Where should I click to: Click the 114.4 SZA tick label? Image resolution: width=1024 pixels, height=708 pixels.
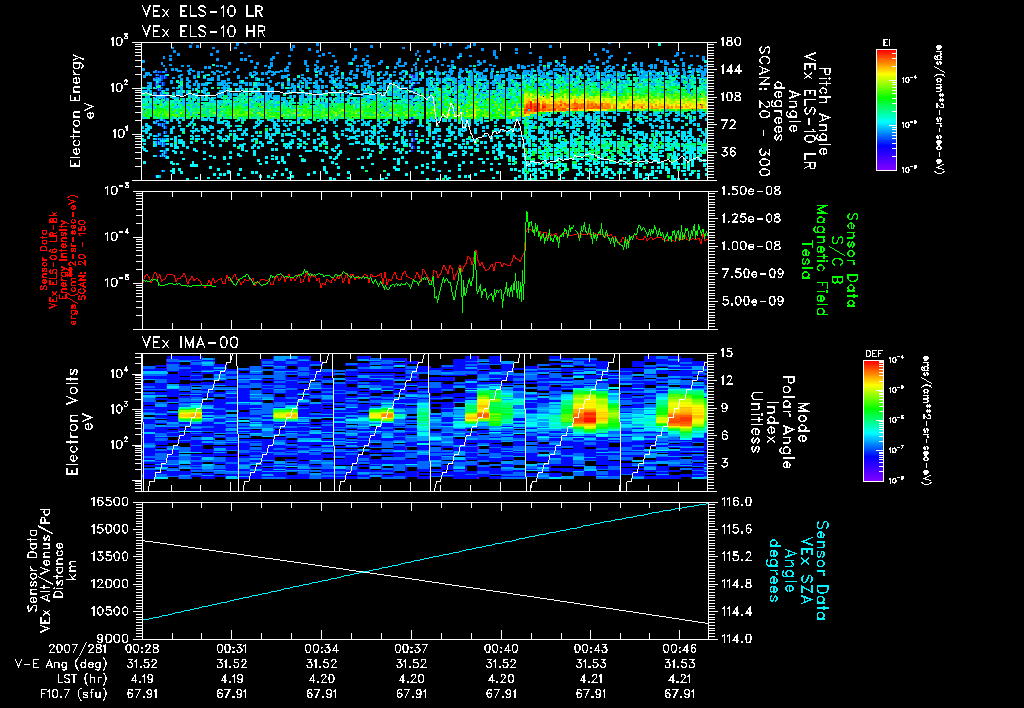[735, 611]
